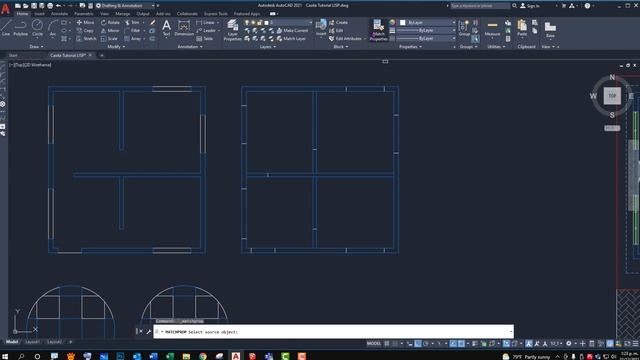Select the Dimension tool

[x=184, y=28]
